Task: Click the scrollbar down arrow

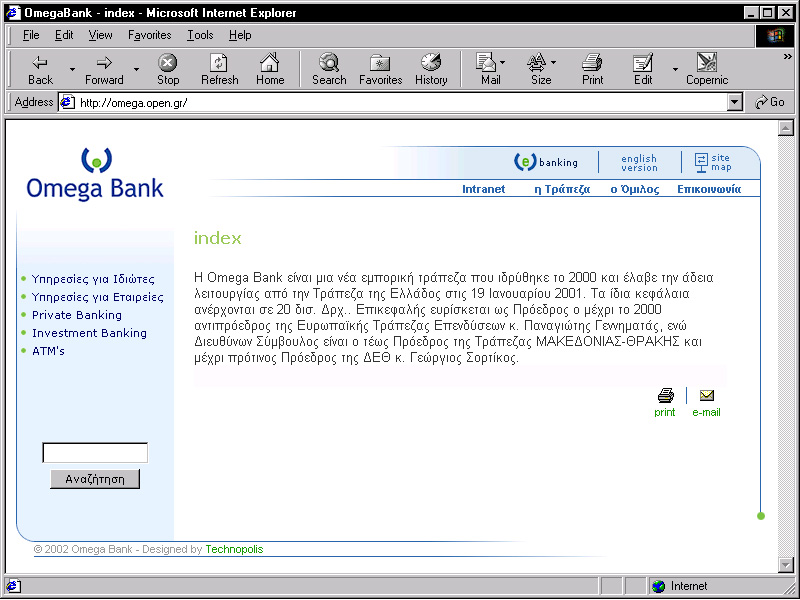Action: click(786, 564)
